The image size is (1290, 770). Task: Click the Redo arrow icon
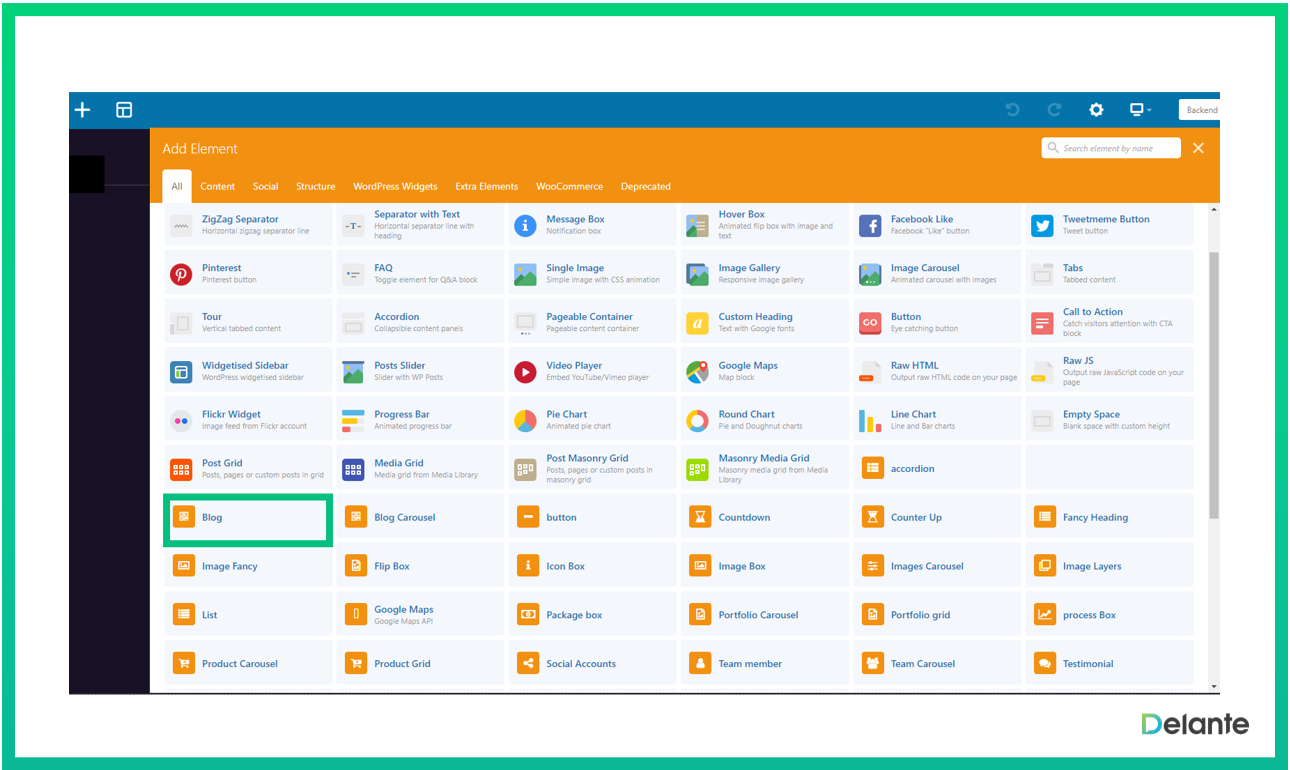point(1054,110)
